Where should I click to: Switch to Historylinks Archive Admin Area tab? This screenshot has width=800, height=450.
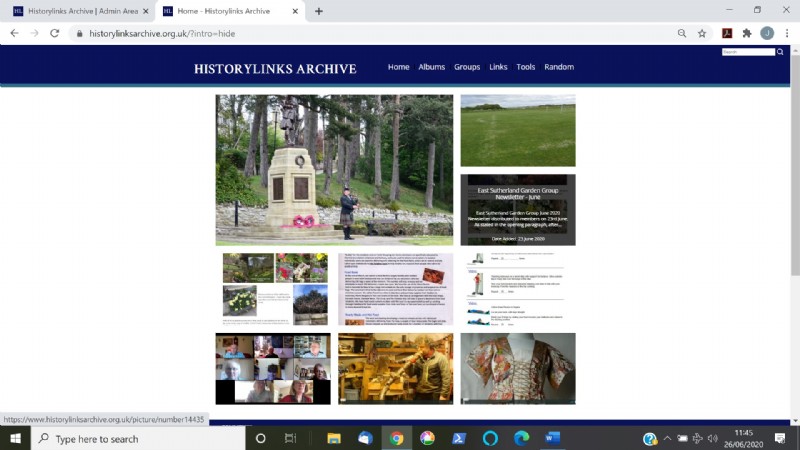tap(80, 11)
